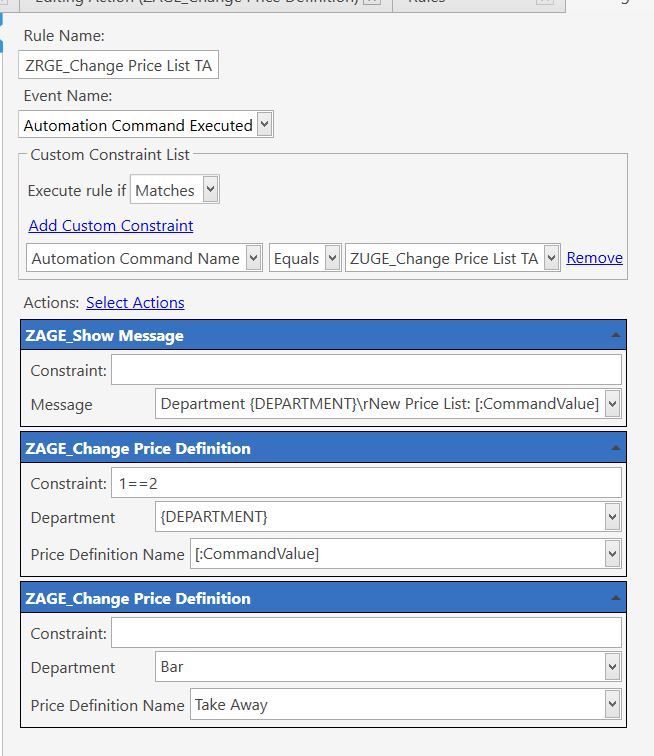Edit the Message text field
This screenshot has width=654, height=756.
(380, 404)
